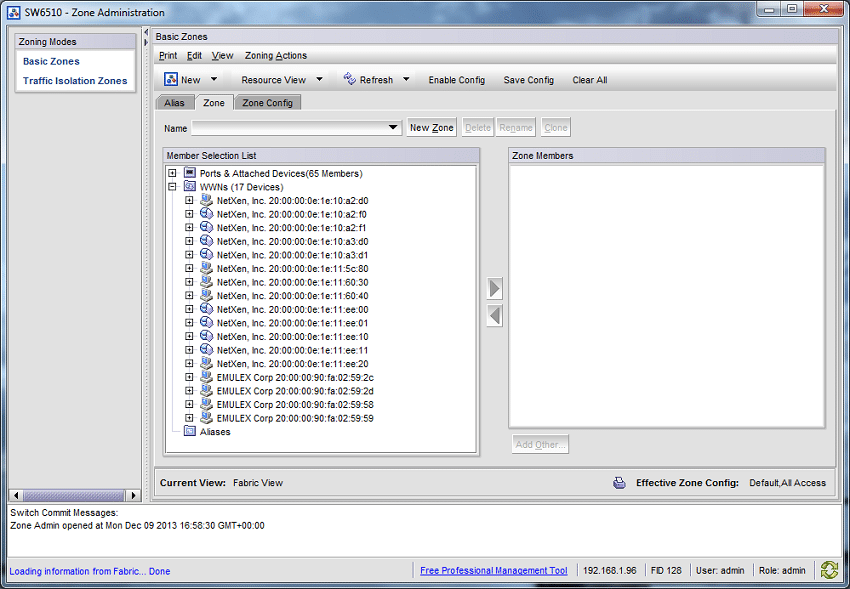850x589 pixels.
Task: Open the View menu
Action: (222, 55)
